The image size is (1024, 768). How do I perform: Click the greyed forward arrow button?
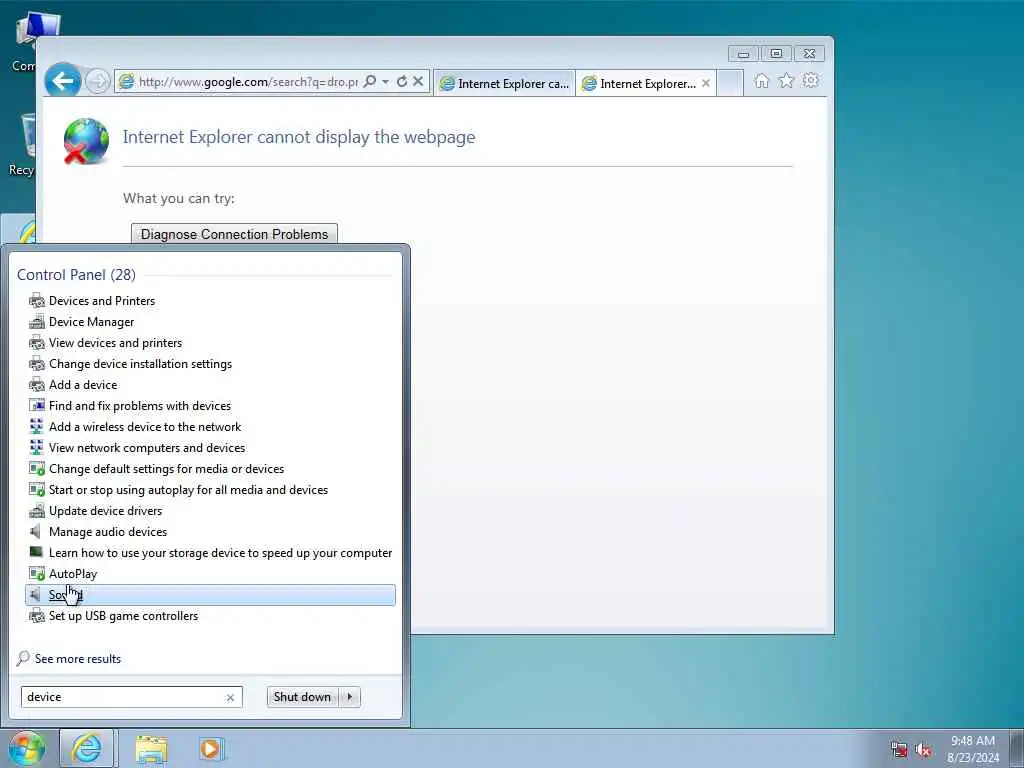[98, 82]
